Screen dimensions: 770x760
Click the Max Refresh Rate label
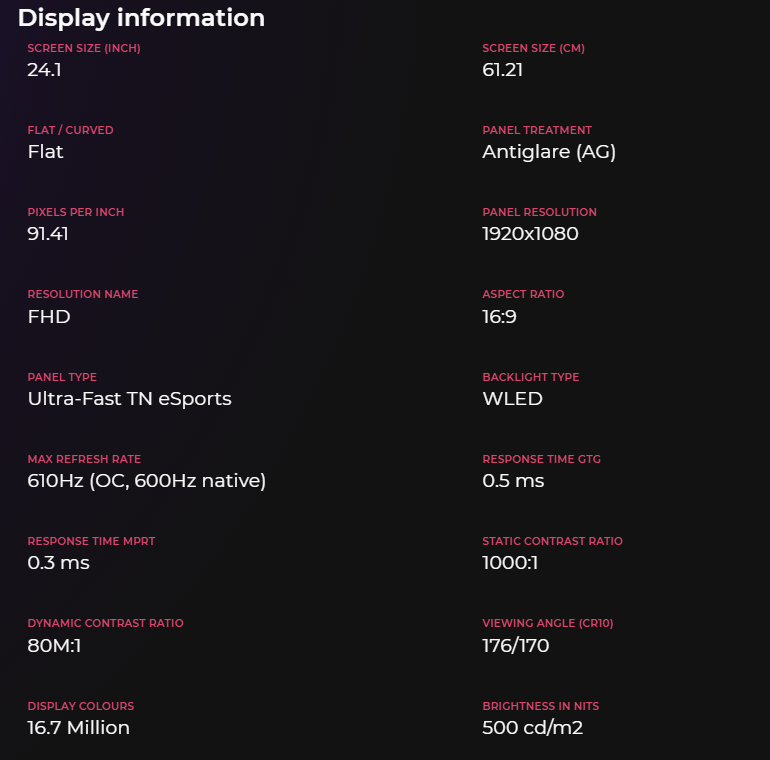coord(84,459)
